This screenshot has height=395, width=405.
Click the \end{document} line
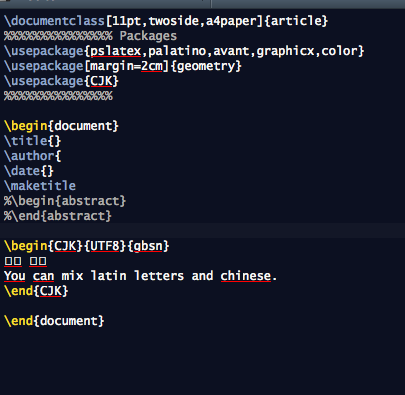[x=54, y=321]
